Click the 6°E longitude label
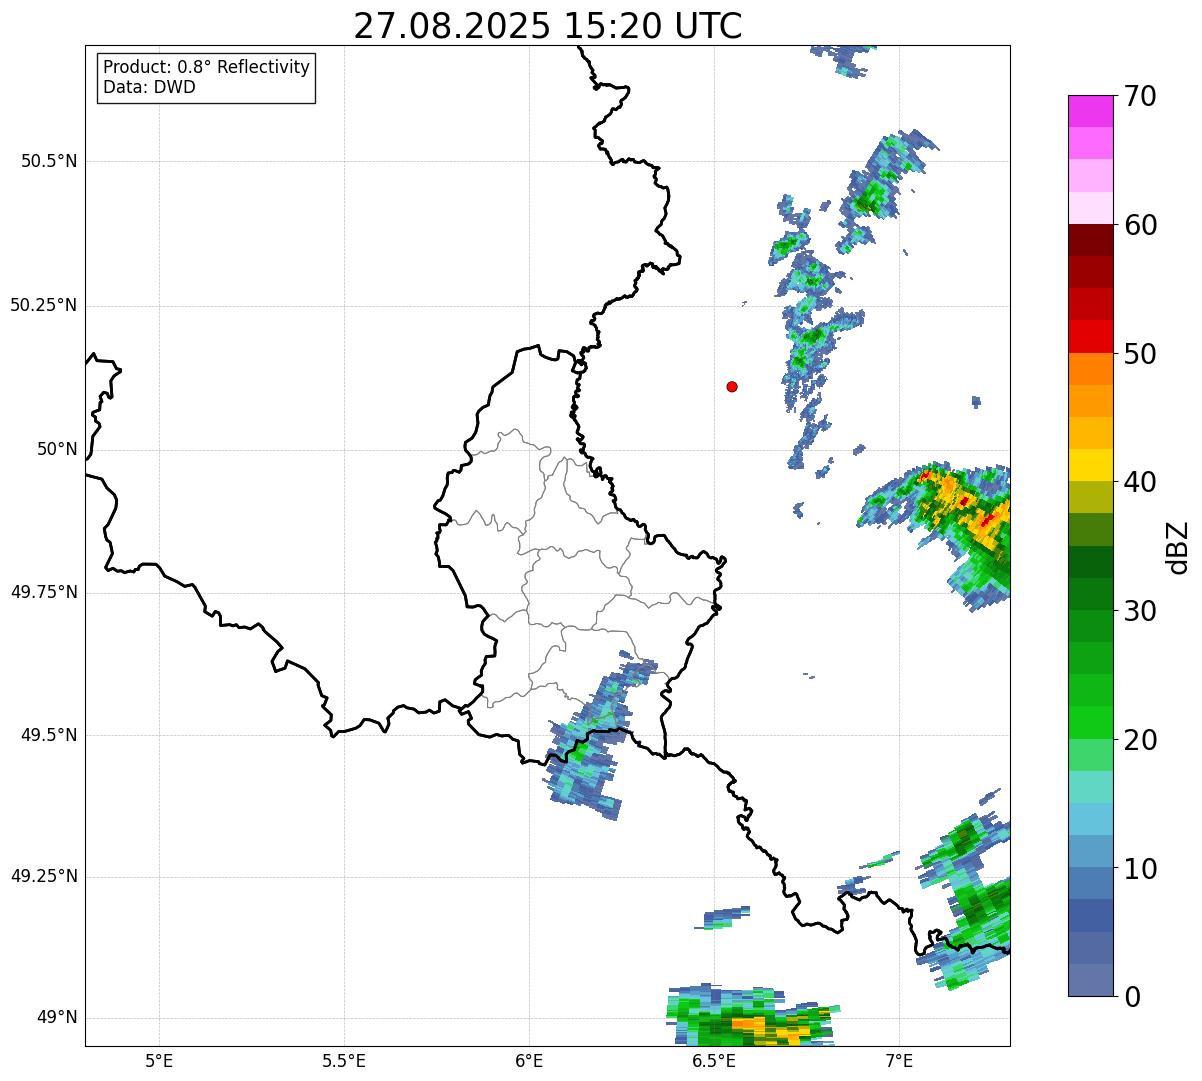 (x=529, y=1060)
